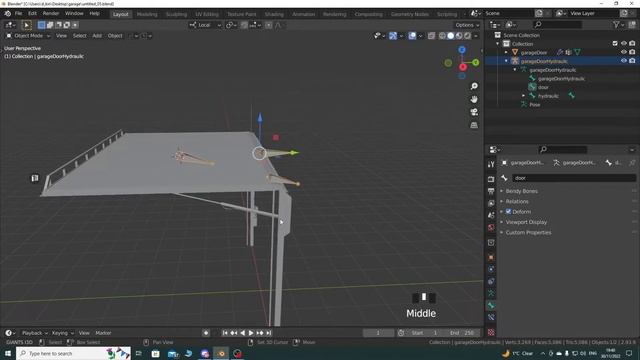Toggle Collection exclude-from-view-layer checkbox
640x360 pixels.
click(615, 43)
